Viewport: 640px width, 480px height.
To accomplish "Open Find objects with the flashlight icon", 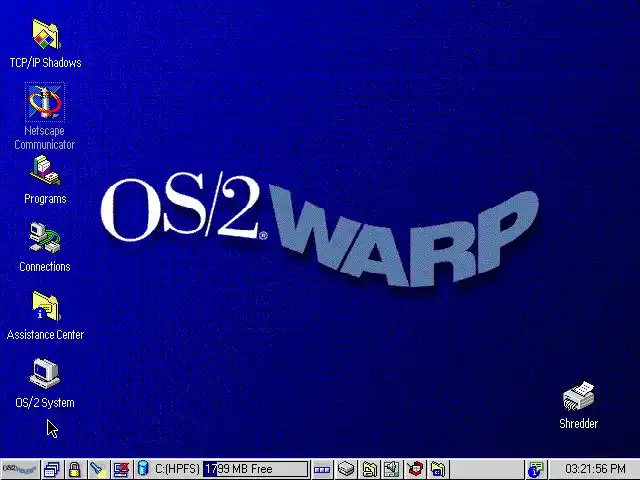I will pos(98,469).
